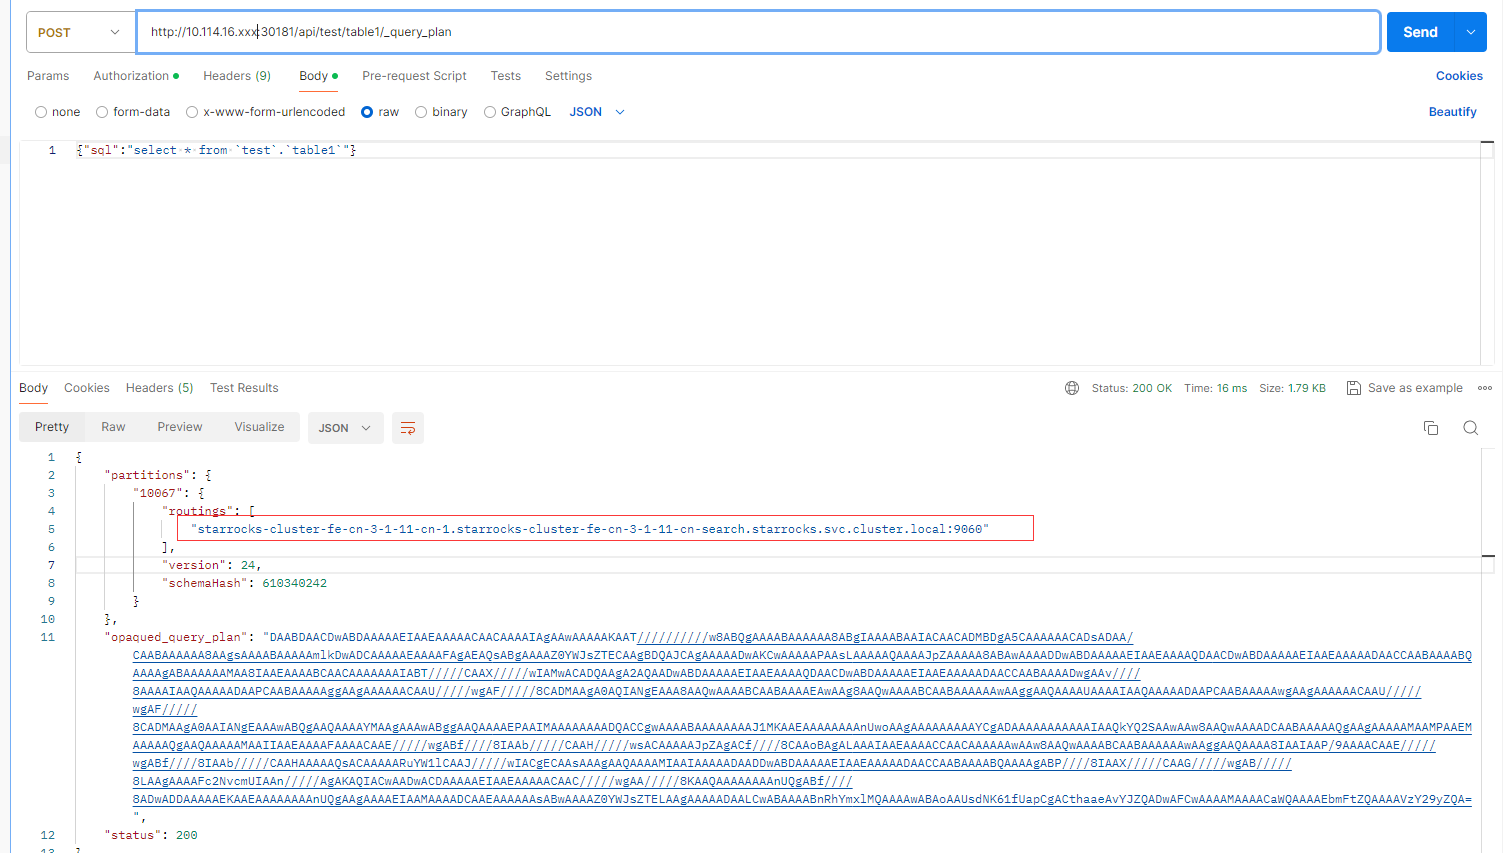Screen dimensions: 1512x853
Task: Switch response view to Raw
Action: [x=113, y=427]
